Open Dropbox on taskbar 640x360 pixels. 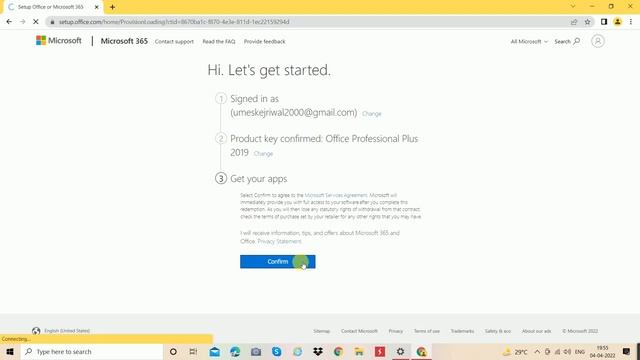tap(318, 351)
